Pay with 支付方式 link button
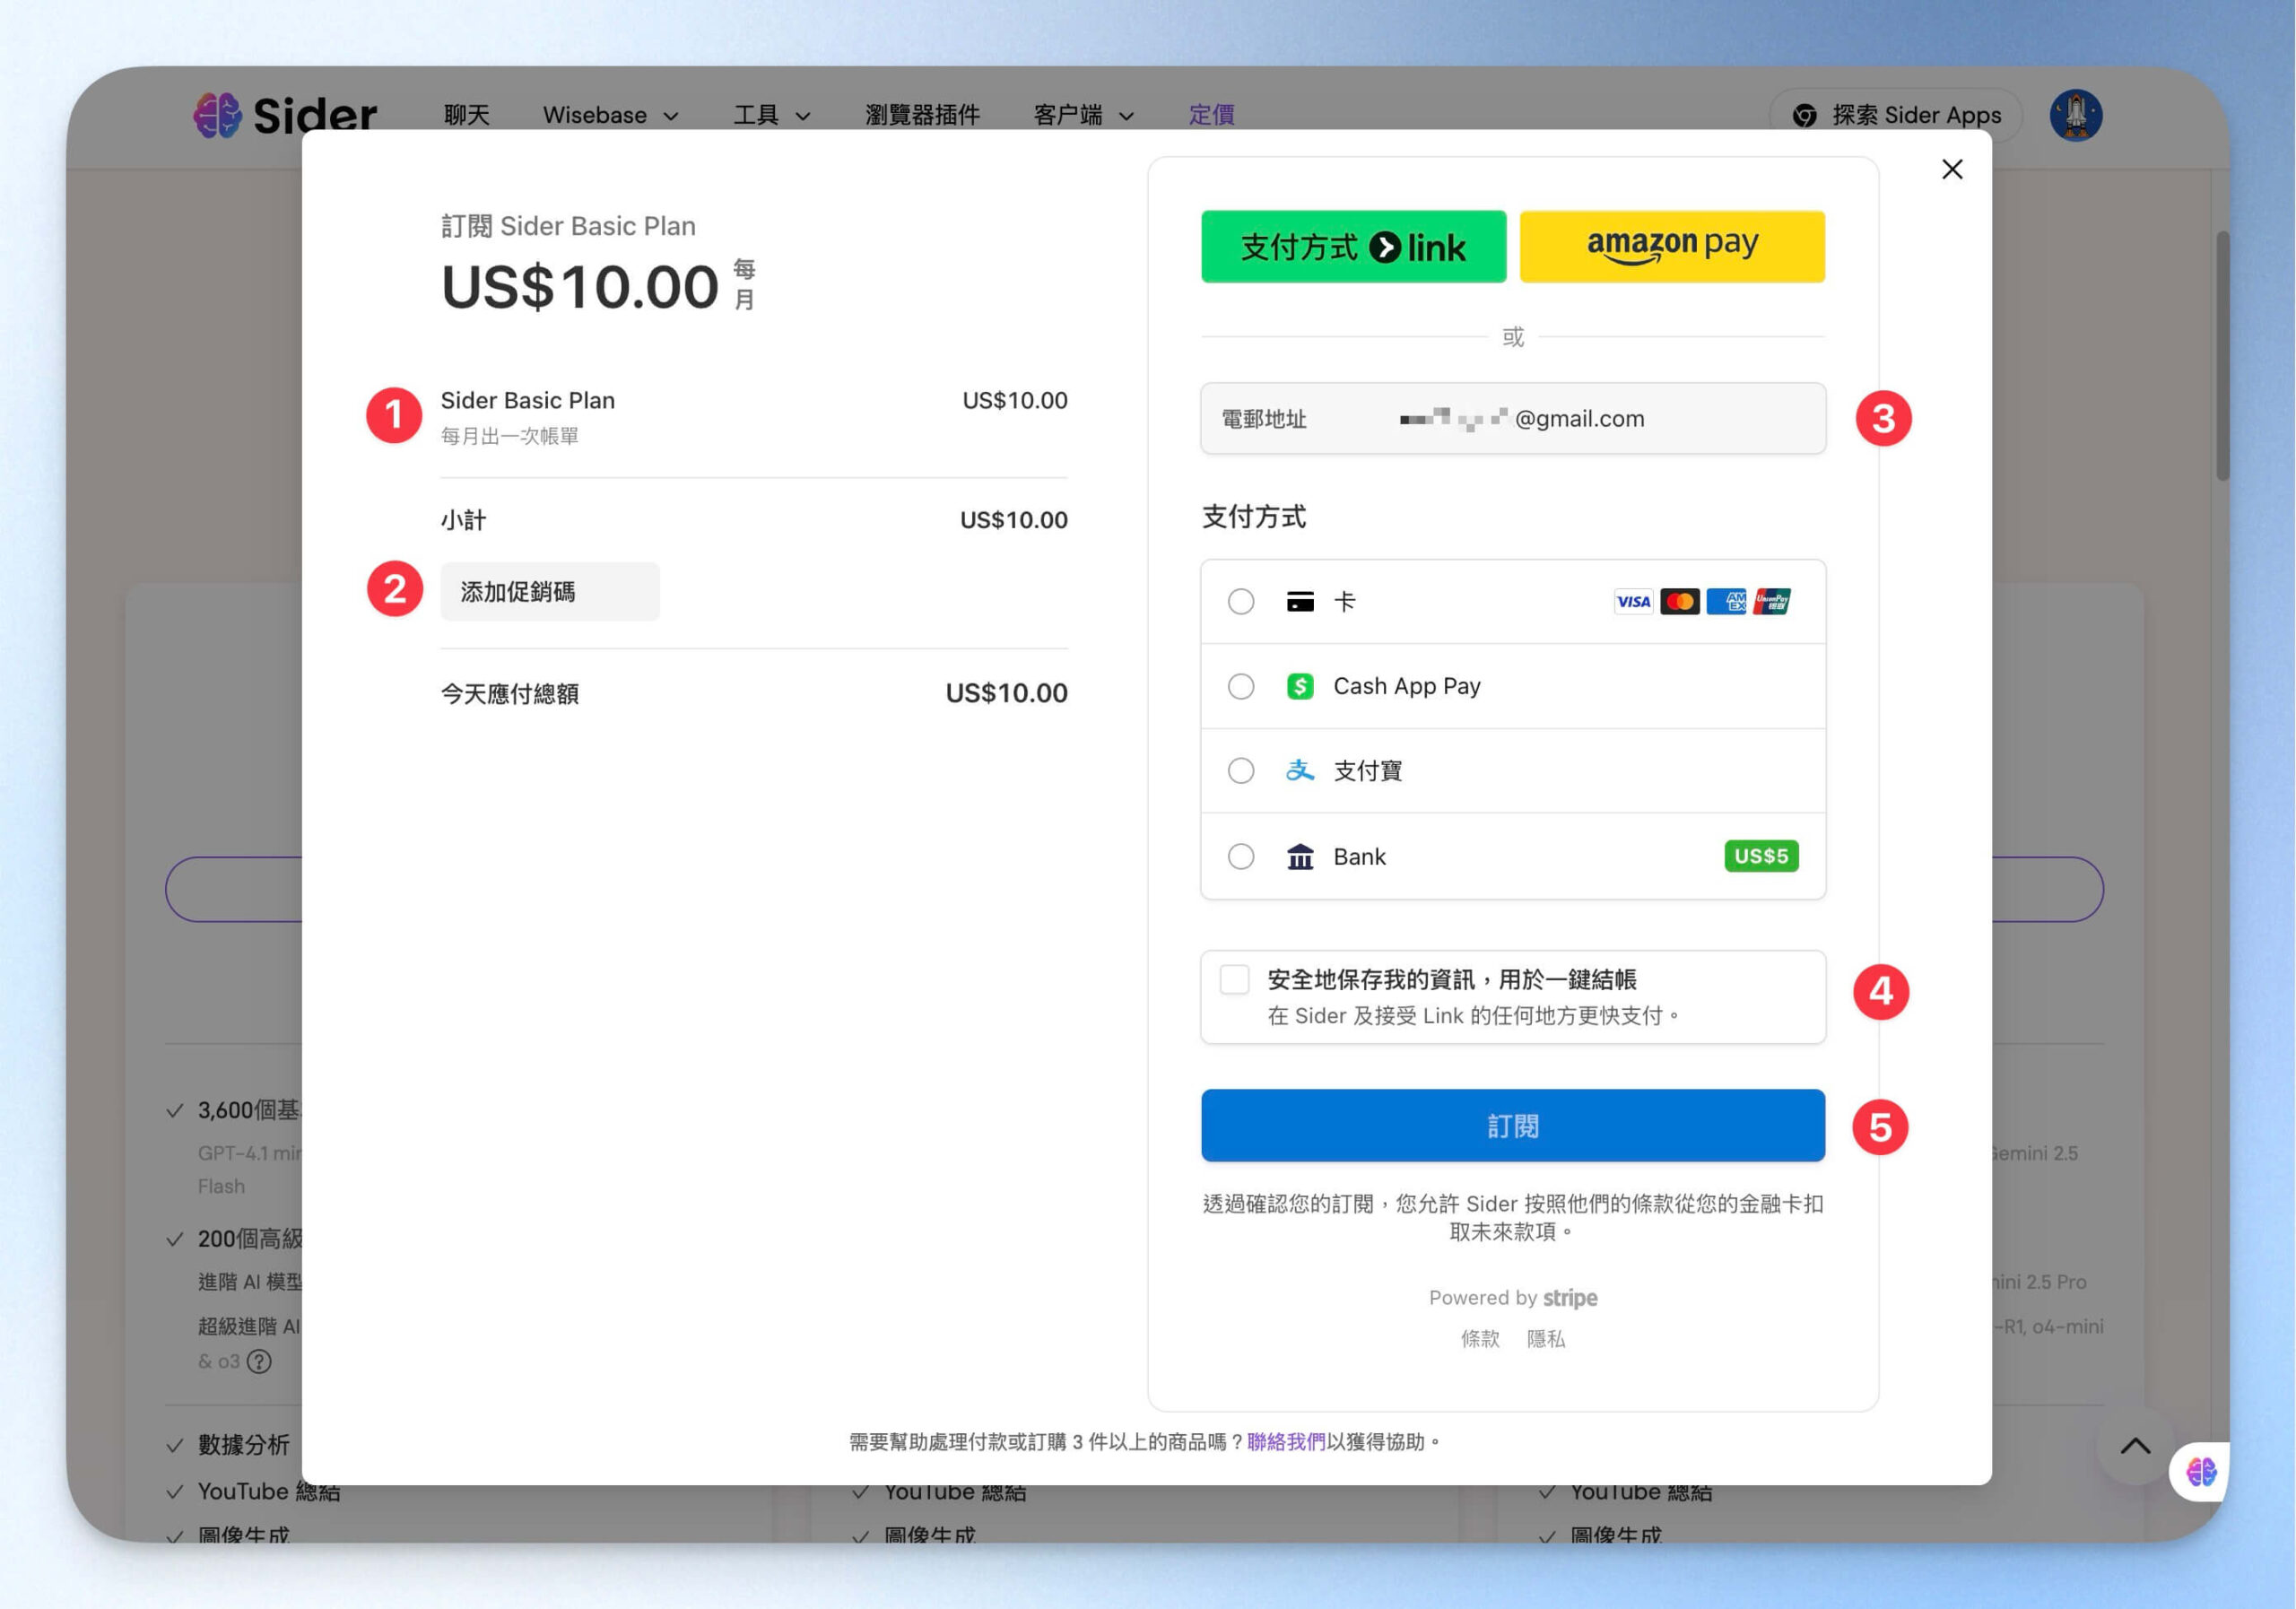2296x1609 pixels. coord(1353,246)
